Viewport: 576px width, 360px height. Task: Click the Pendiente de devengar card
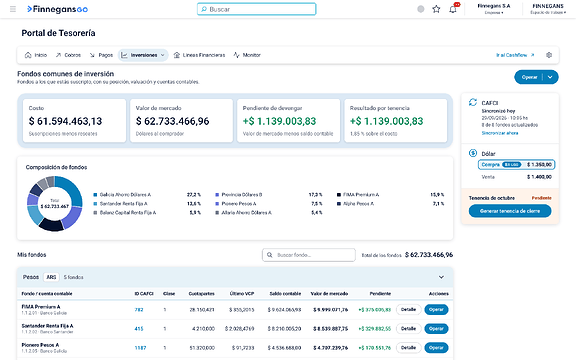point(288,120)
